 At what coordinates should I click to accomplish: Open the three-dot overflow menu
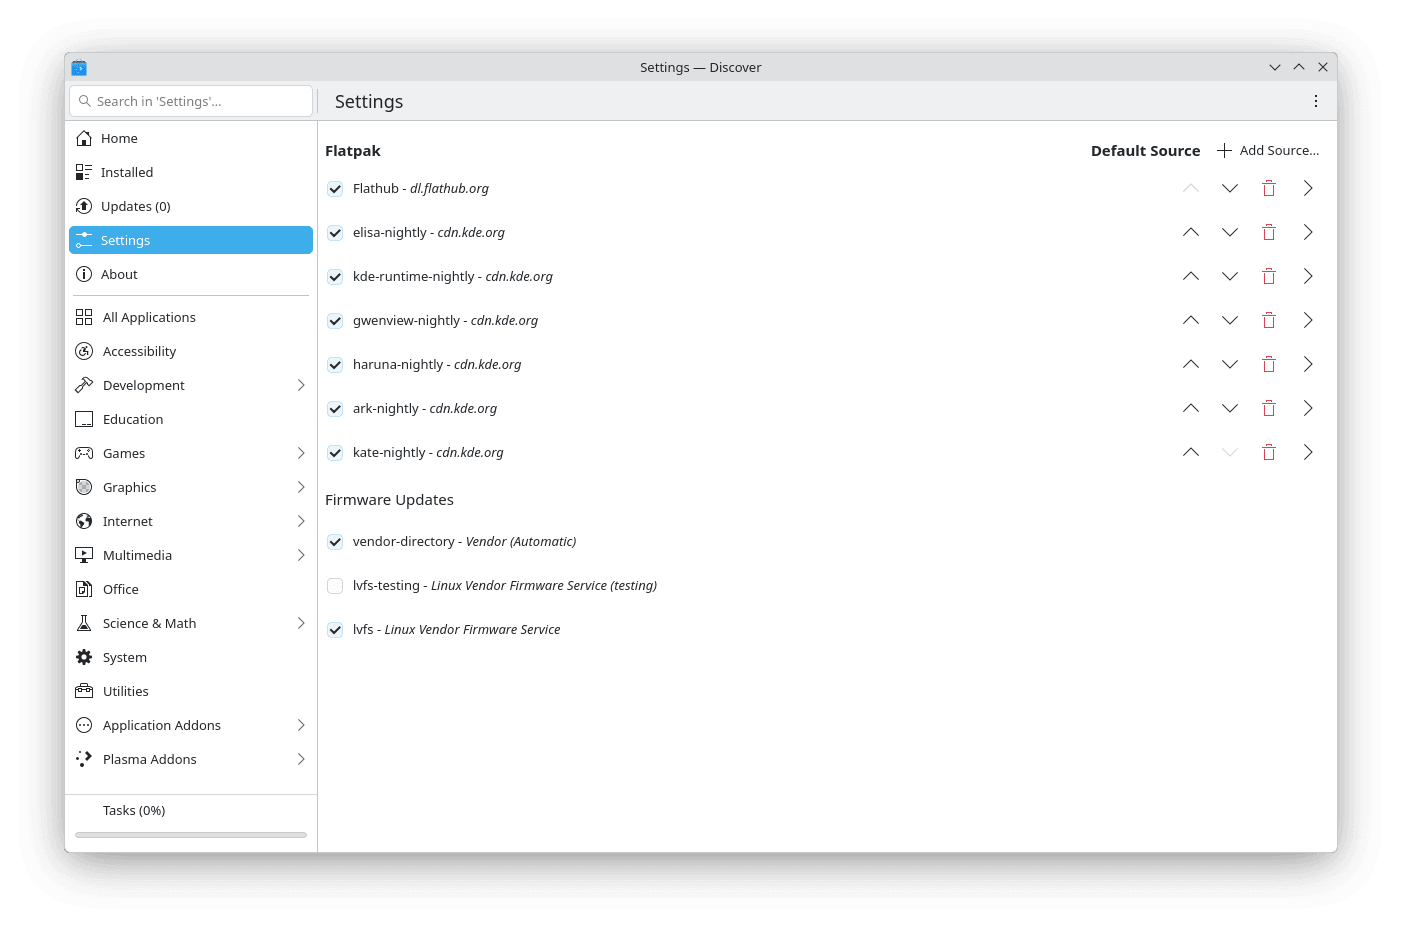[1316, 101]
